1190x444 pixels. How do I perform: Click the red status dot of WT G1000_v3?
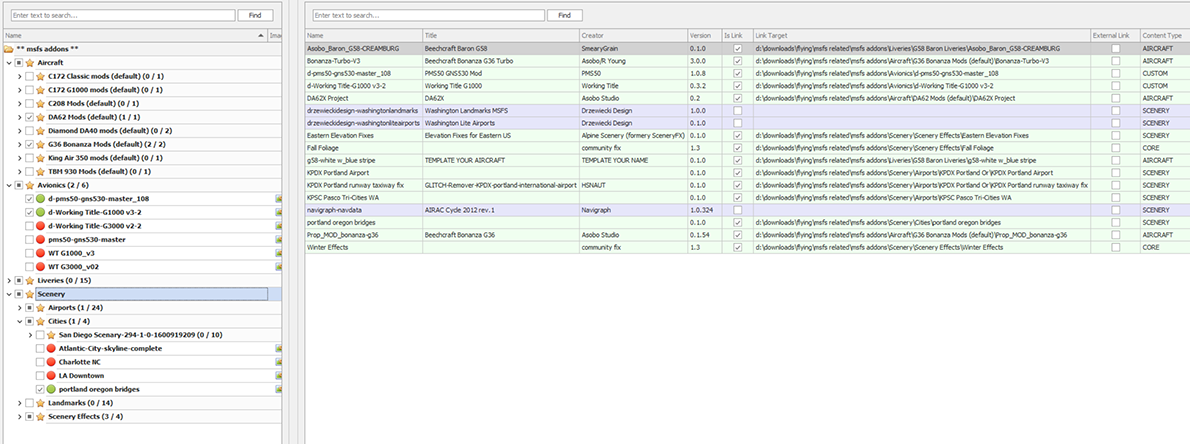(40, 253)
